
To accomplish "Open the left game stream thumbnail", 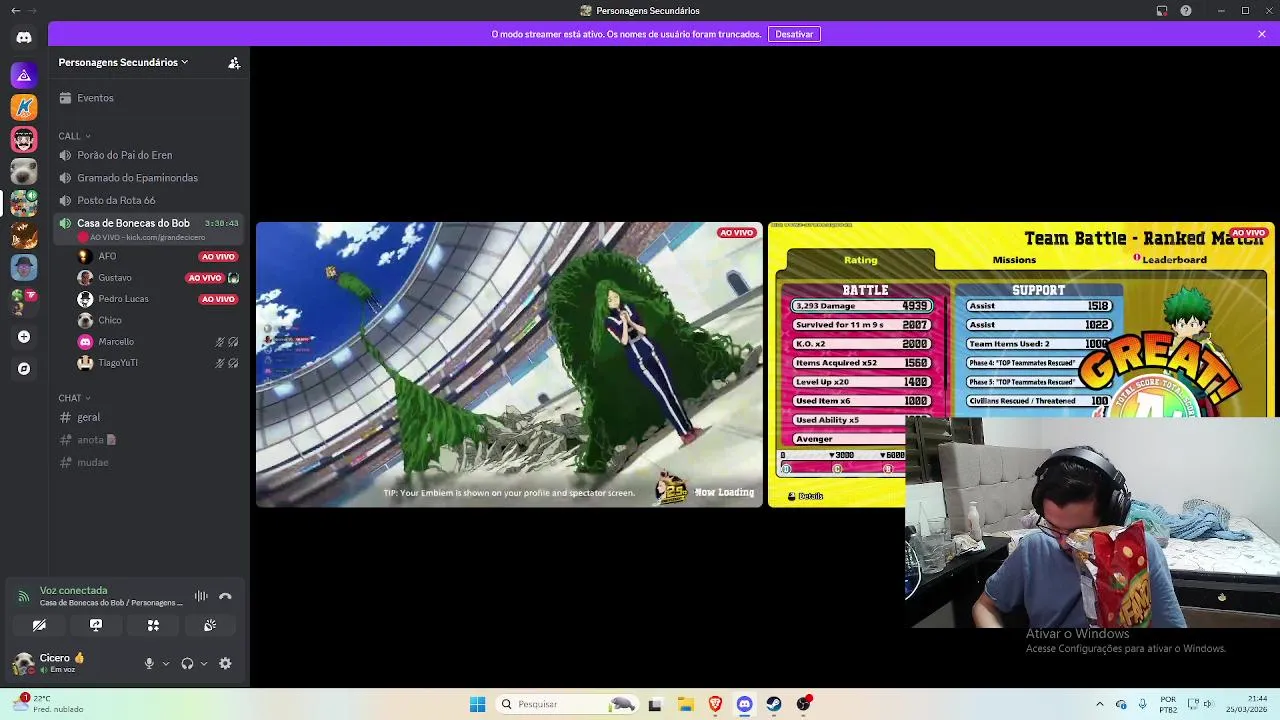I will (x=509, y=365).
